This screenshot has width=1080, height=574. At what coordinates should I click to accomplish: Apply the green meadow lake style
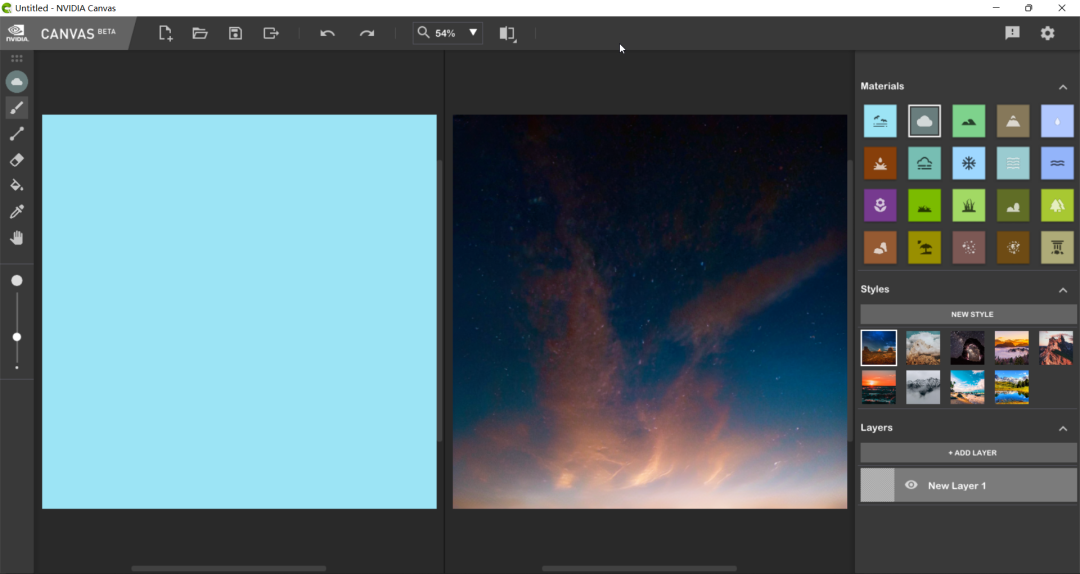[1012, 387]
